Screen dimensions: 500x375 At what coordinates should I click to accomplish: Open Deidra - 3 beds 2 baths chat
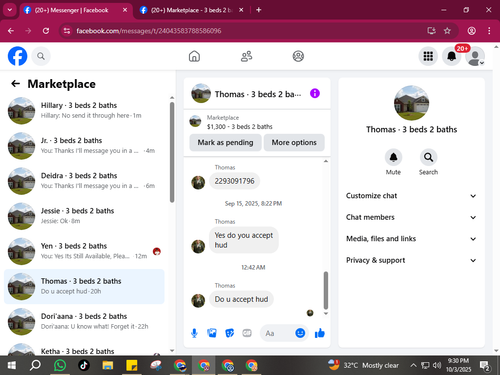(84, 181)
